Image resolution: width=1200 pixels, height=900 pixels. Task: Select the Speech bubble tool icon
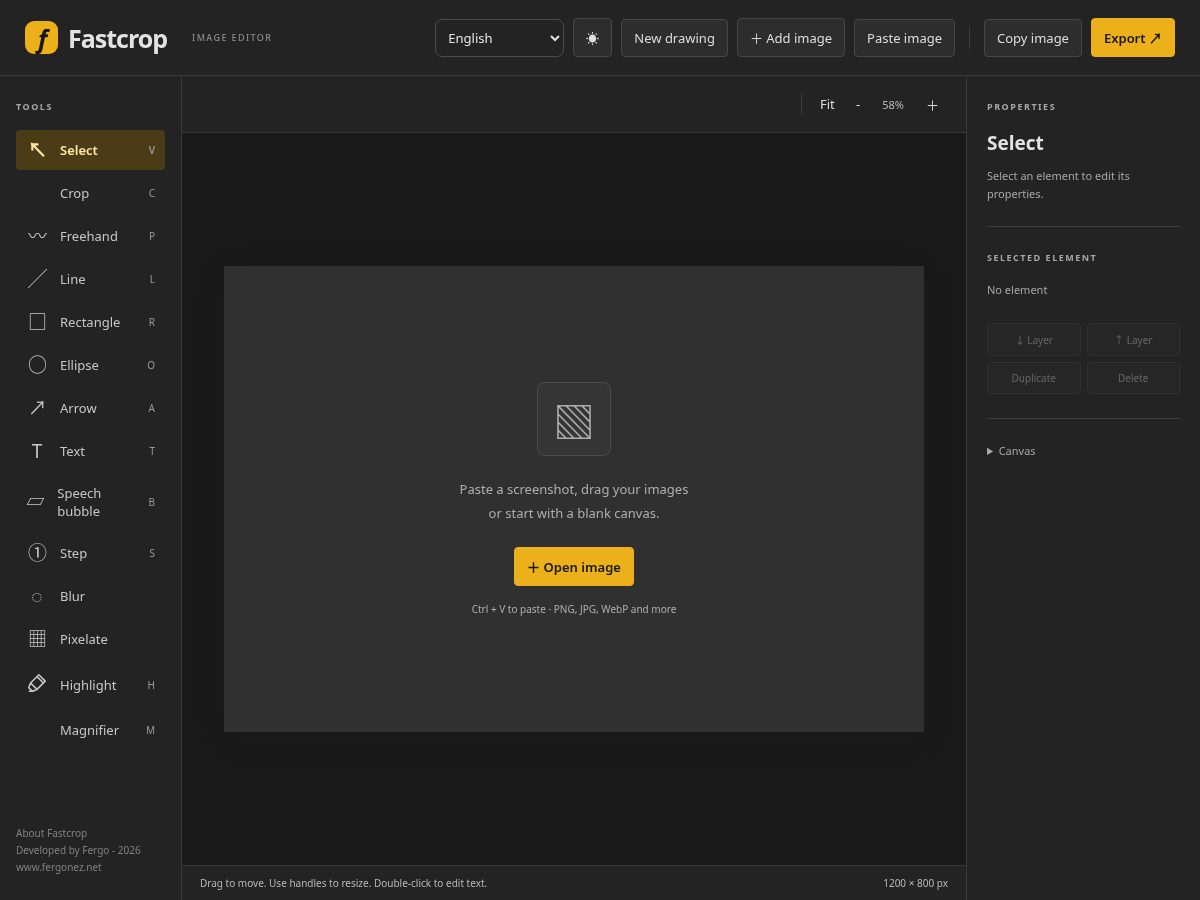point(36,502)
